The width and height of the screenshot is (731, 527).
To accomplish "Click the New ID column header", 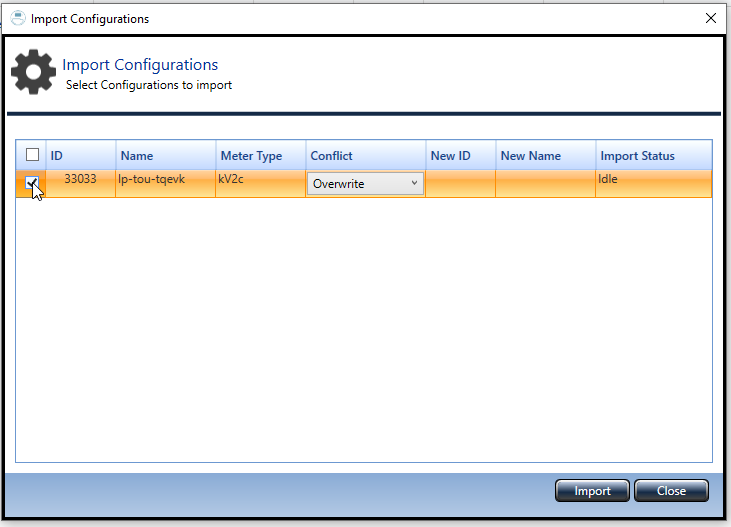I will tap(460, 156).
